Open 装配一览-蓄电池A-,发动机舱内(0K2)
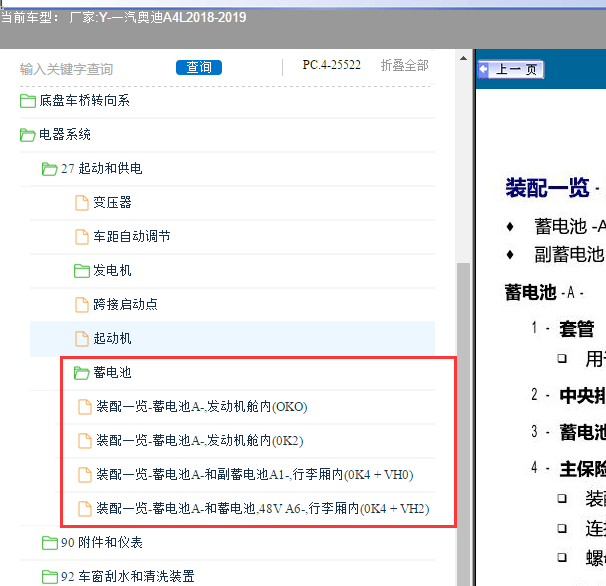This screenshot has height=586, width=606. click(x=200, y=441)
